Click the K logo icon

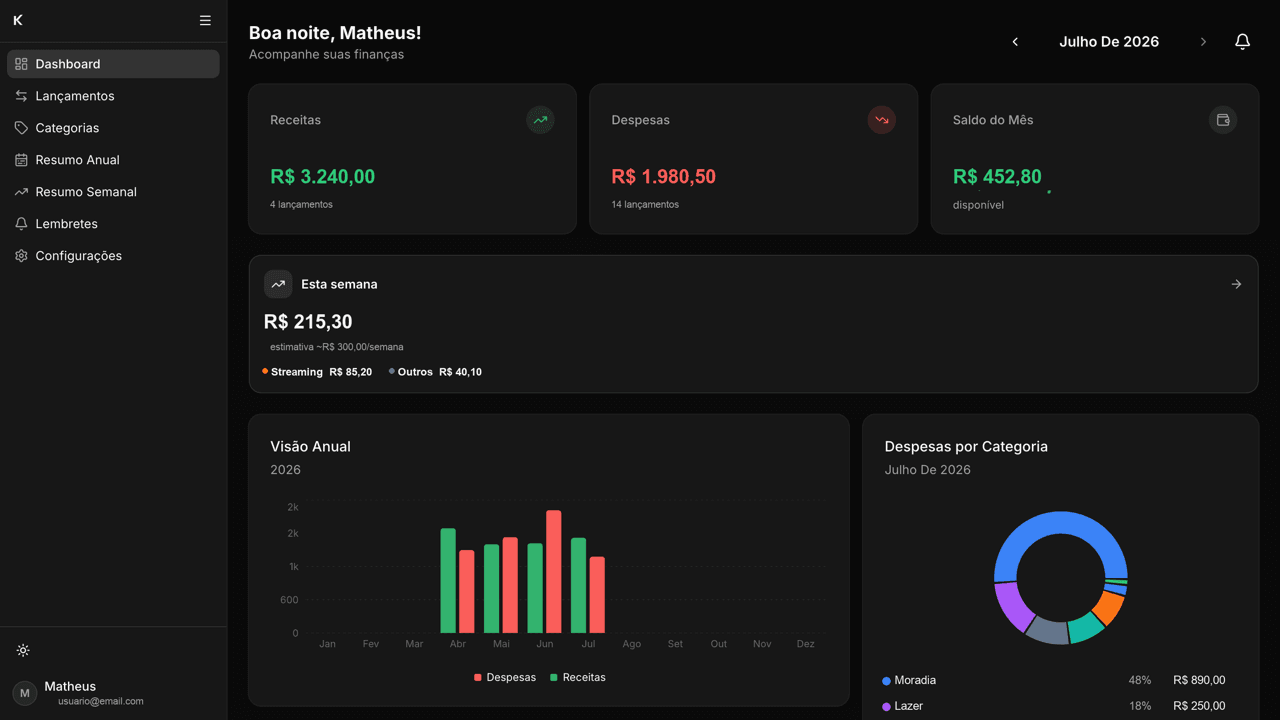[18, 20]
